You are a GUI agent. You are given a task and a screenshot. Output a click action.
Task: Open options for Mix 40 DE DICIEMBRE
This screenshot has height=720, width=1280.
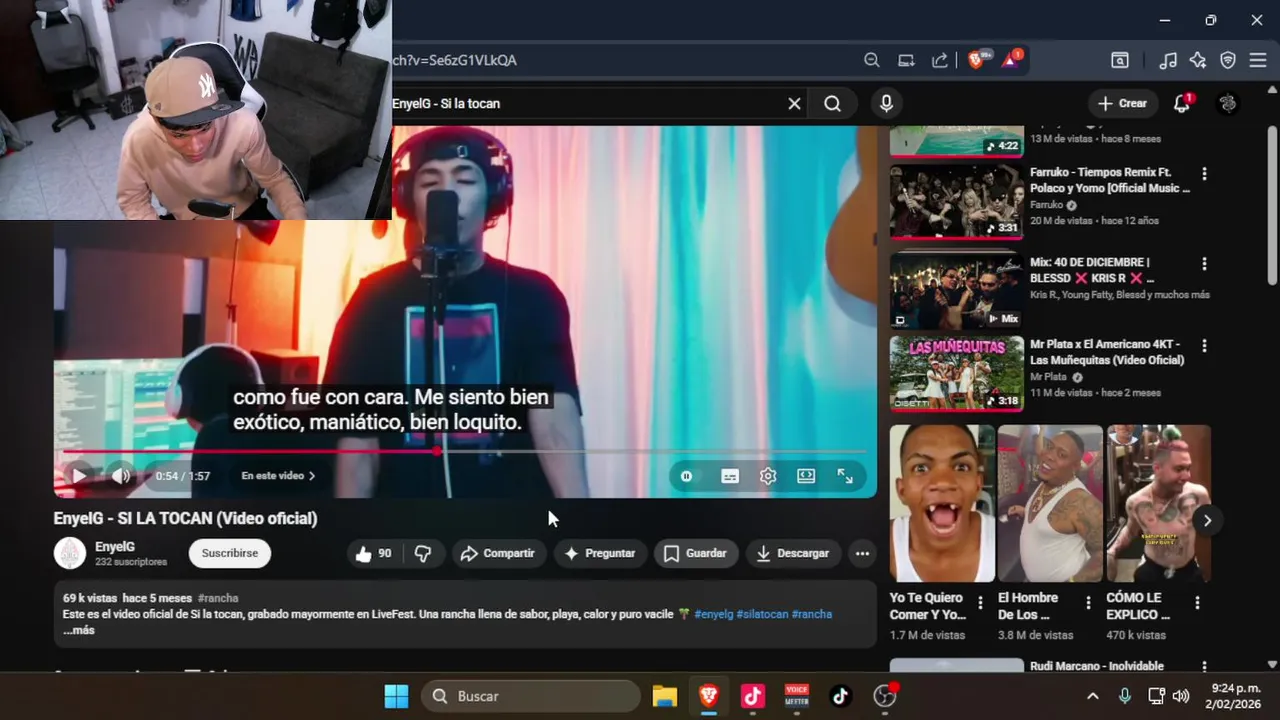pos(1204,264)
